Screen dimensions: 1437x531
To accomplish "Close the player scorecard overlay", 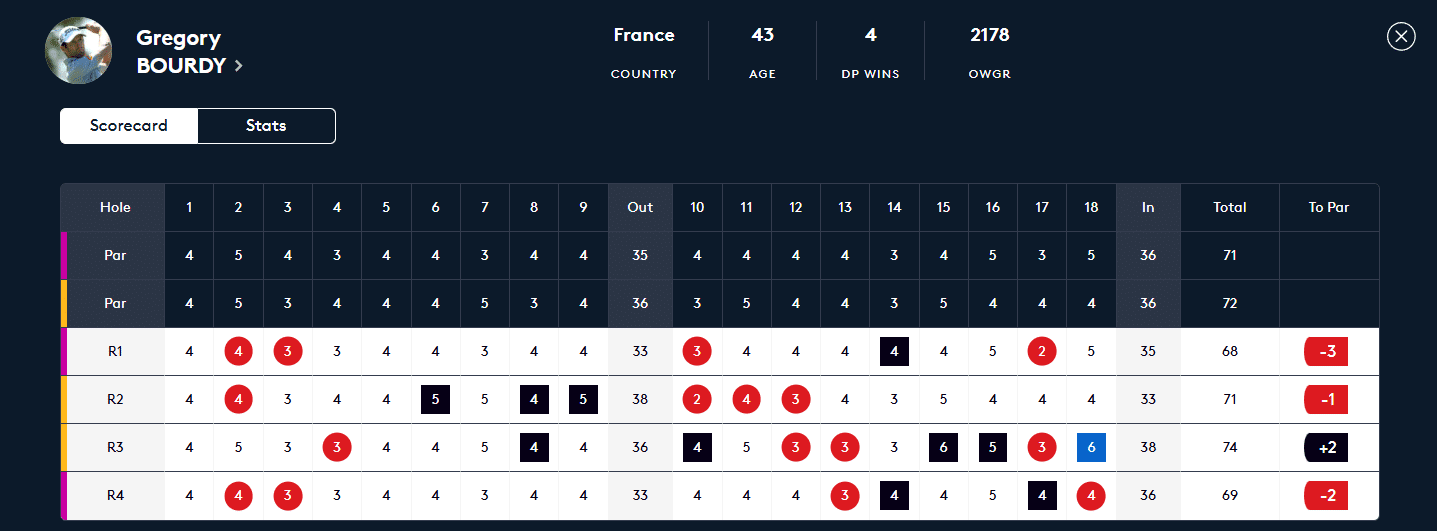I will (1401, 37).
